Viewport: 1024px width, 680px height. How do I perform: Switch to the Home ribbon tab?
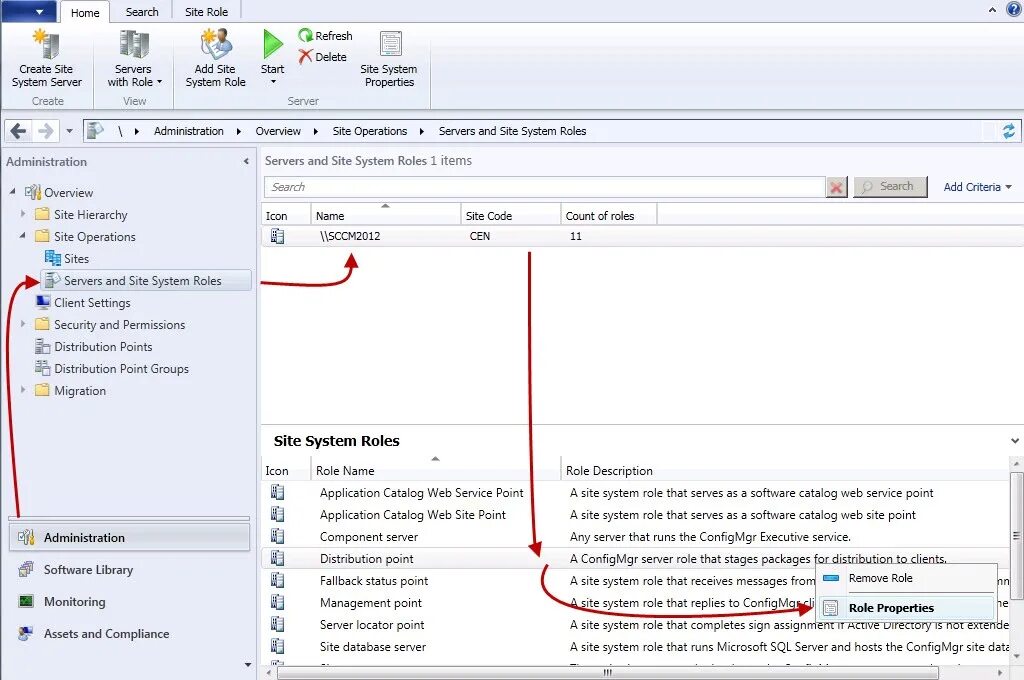[85, 12]
